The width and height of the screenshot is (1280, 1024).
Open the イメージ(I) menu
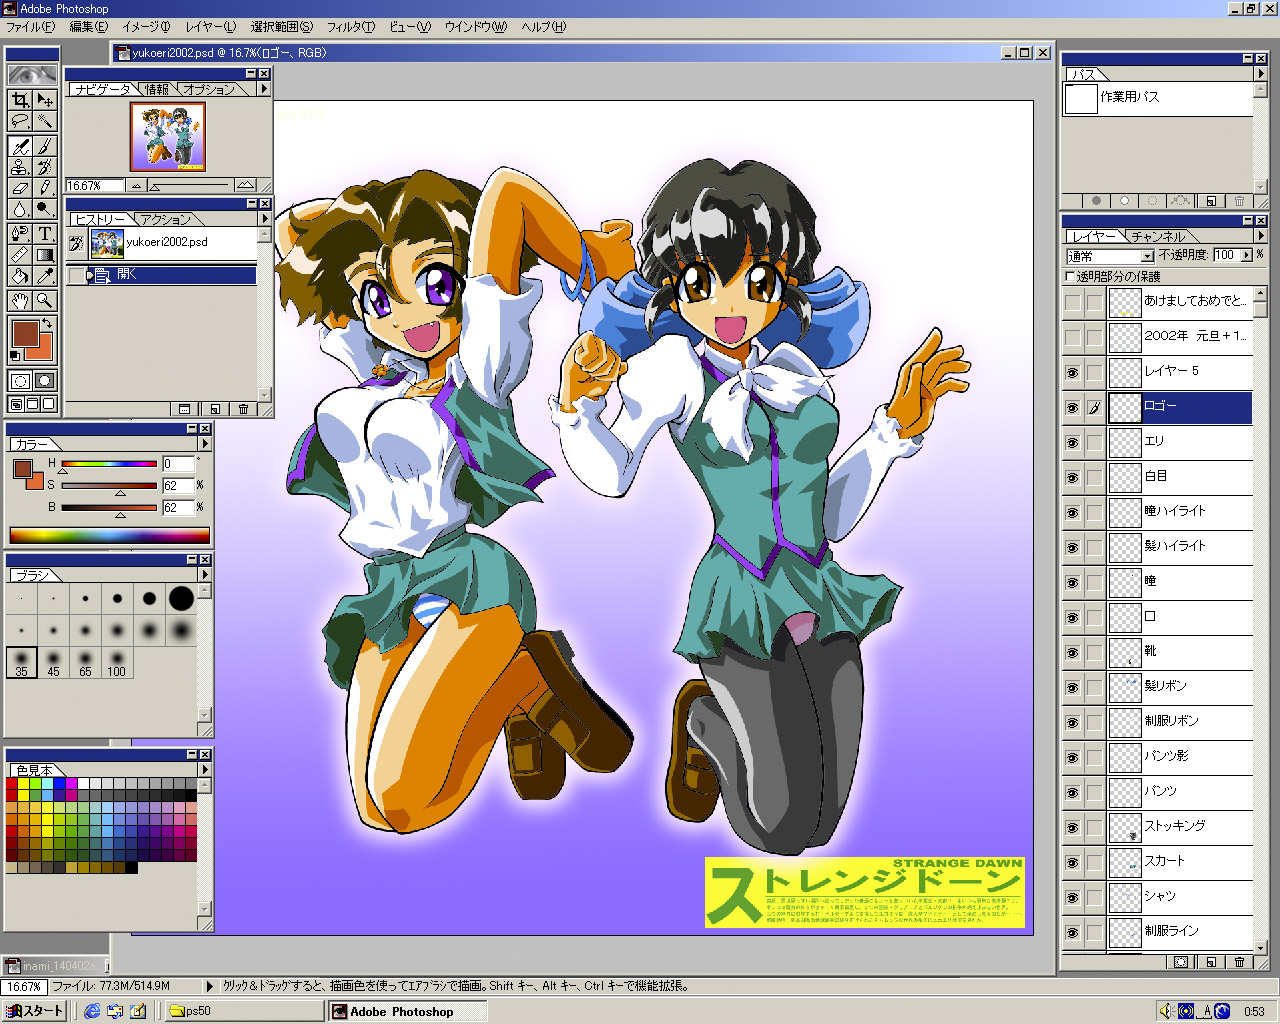coord(146,27)
